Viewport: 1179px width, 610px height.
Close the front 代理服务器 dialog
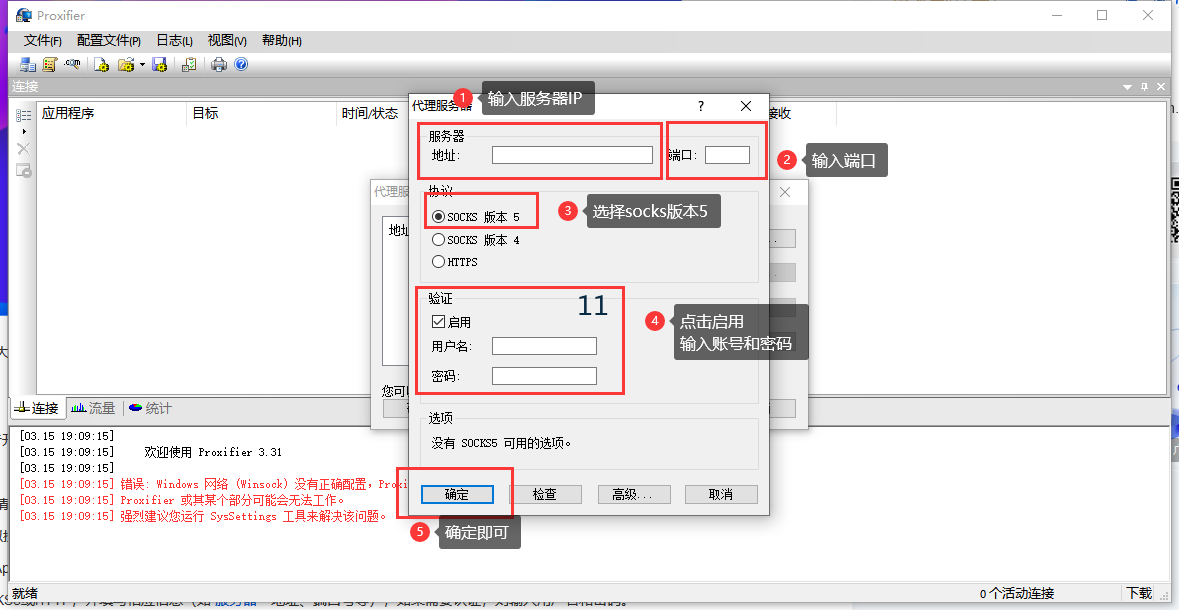tap(746, 106)
